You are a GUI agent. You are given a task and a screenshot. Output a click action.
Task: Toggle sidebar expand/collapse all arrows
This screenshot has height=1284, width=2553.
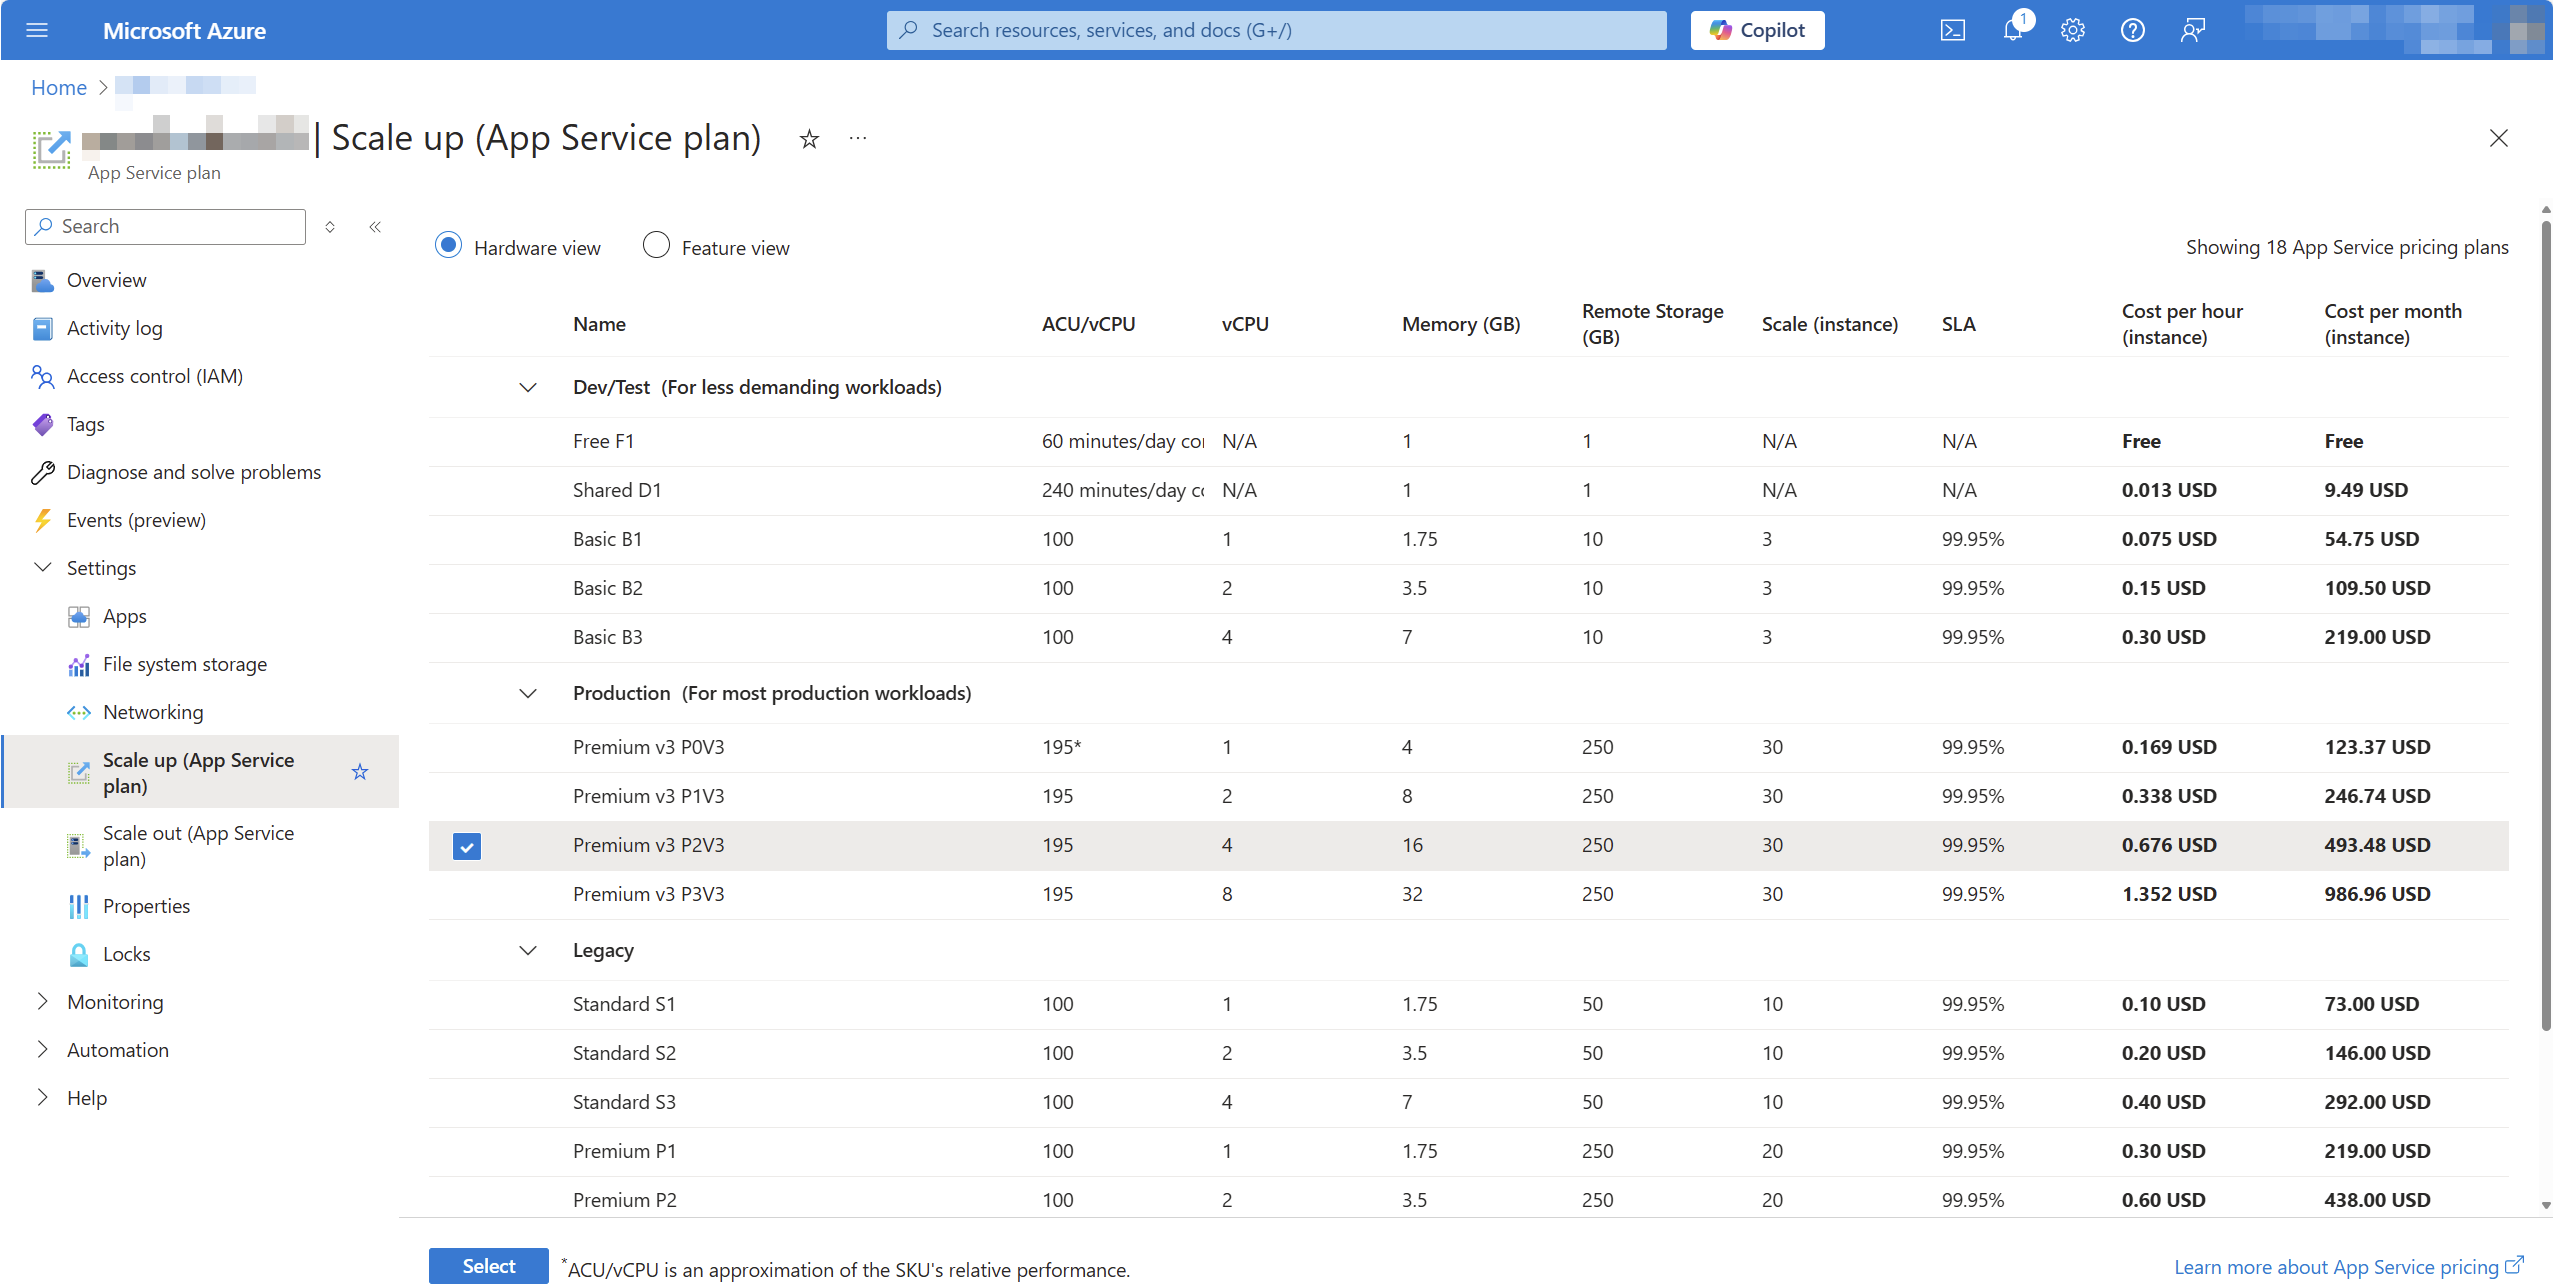tap(330, 227)
